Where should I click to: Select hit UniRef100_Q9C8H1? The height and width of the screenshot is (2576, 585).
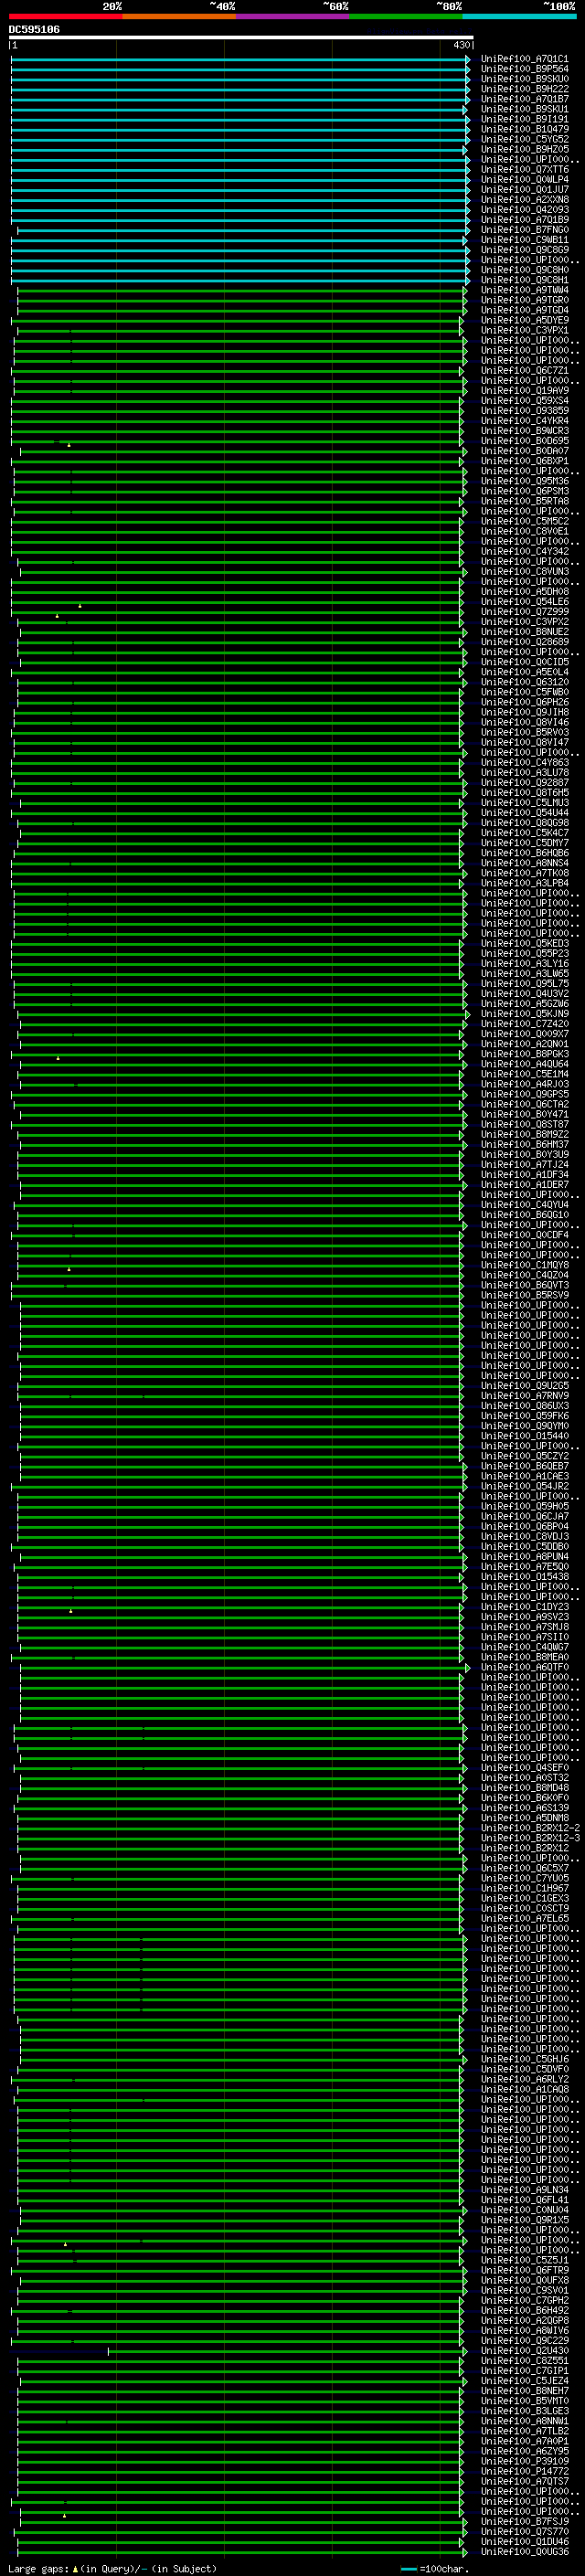click(x=524, y=280)
